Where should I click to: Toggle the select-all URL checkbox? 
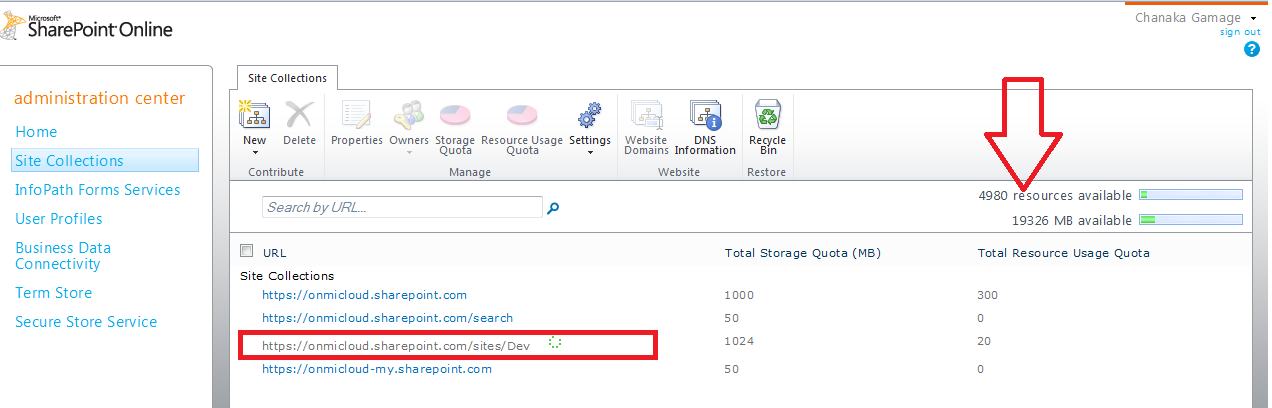(x=247, y=251)
